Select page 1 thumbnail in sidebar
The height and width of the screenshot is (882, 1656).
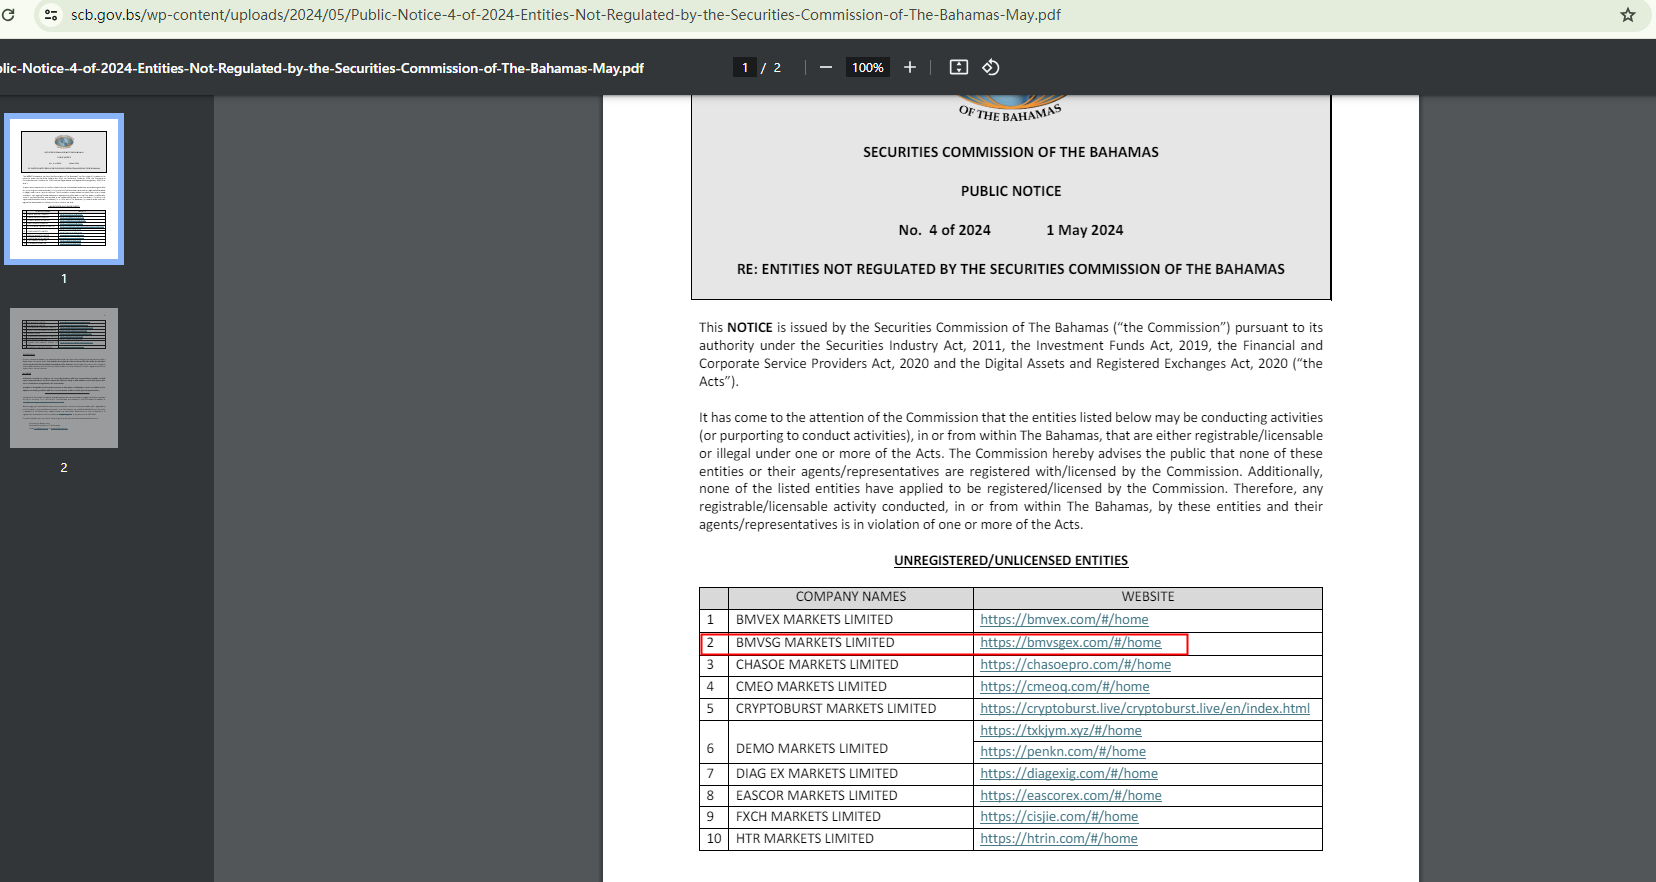point(64,188)
